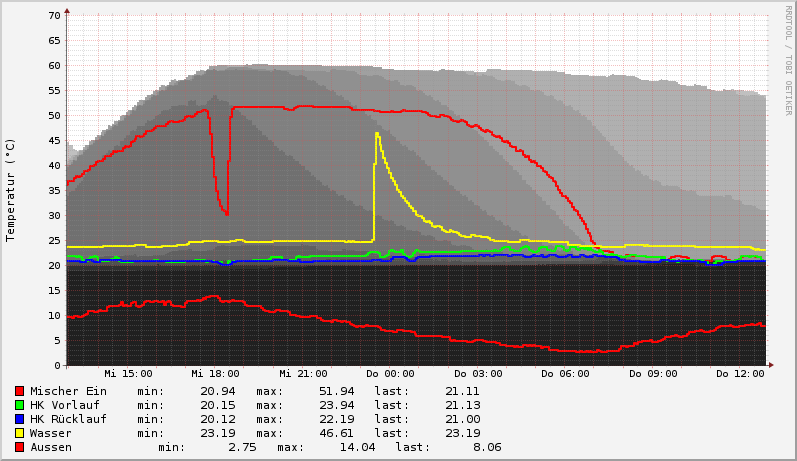This screenshot has height=461, width=797.
Task: Click the Do 00:00 time axis label
Action: coord(390,374)
